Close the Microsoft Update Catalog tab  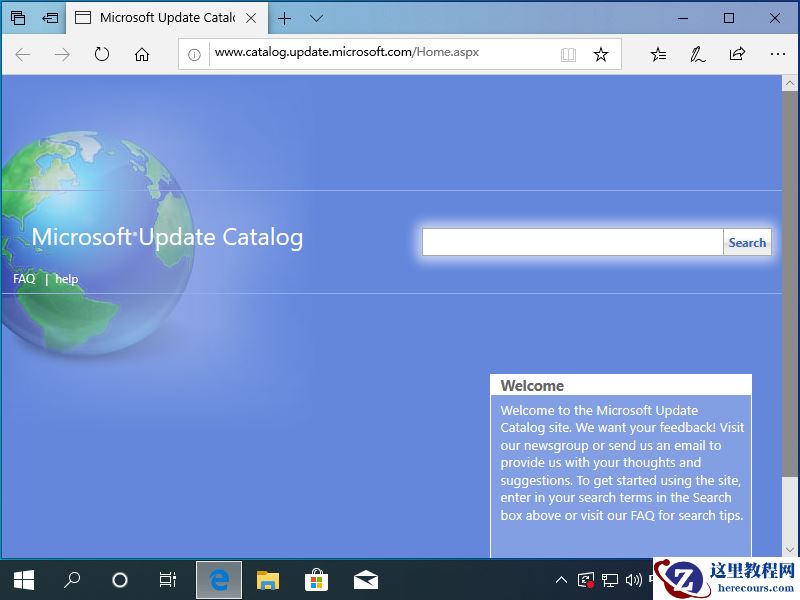pos(251,18)
